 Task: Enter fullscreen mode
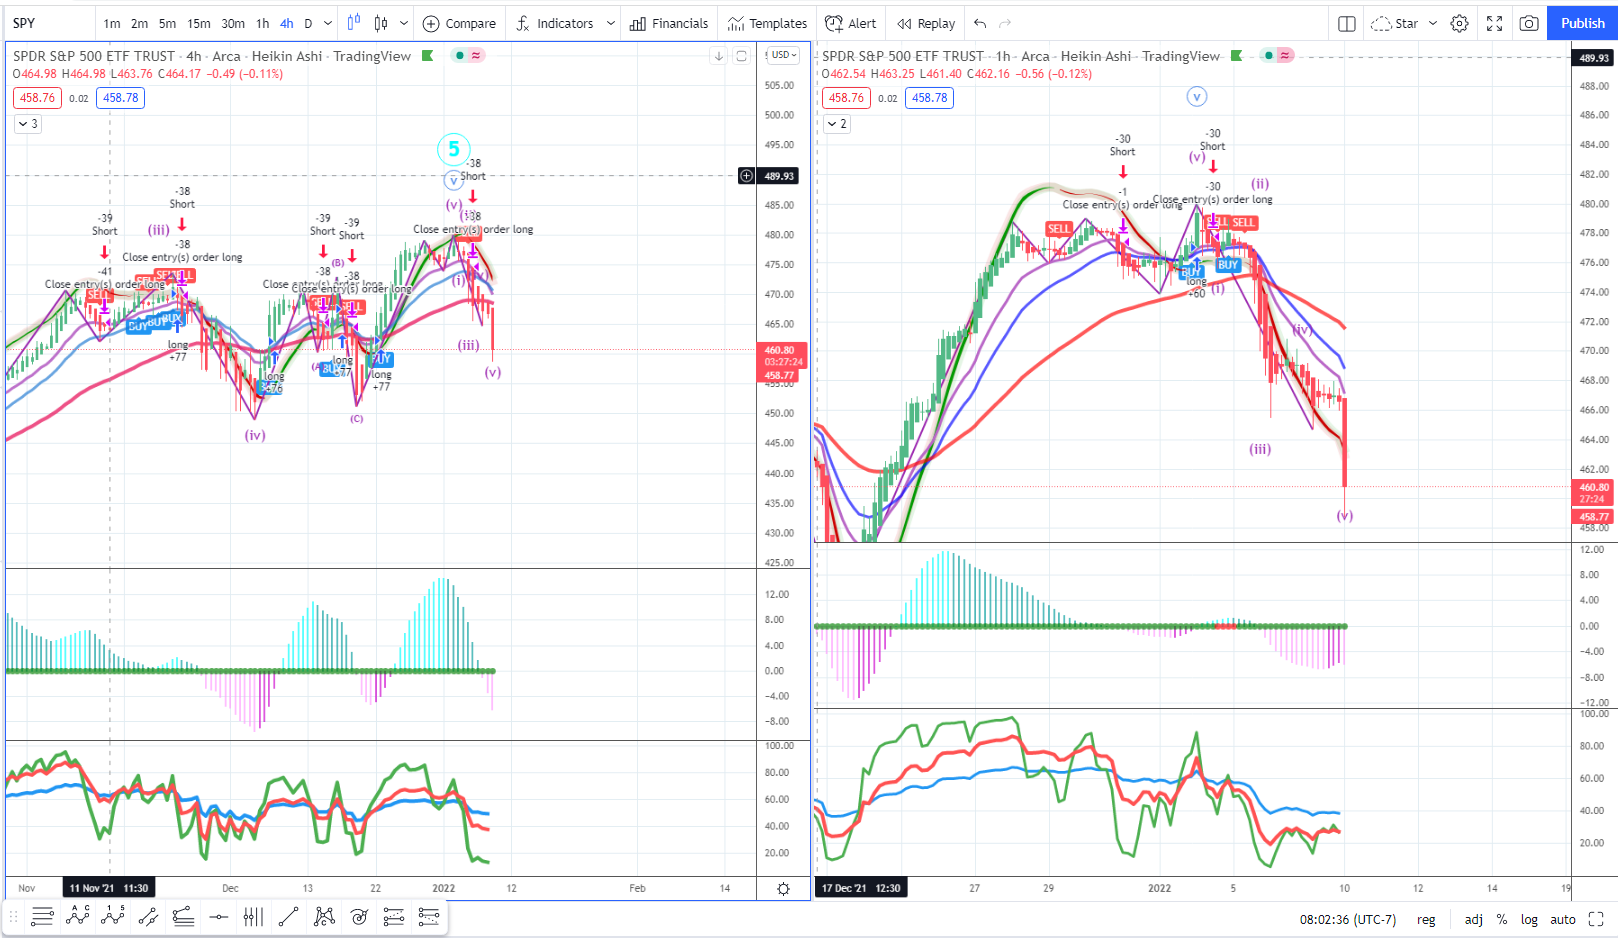point(1494,23)
